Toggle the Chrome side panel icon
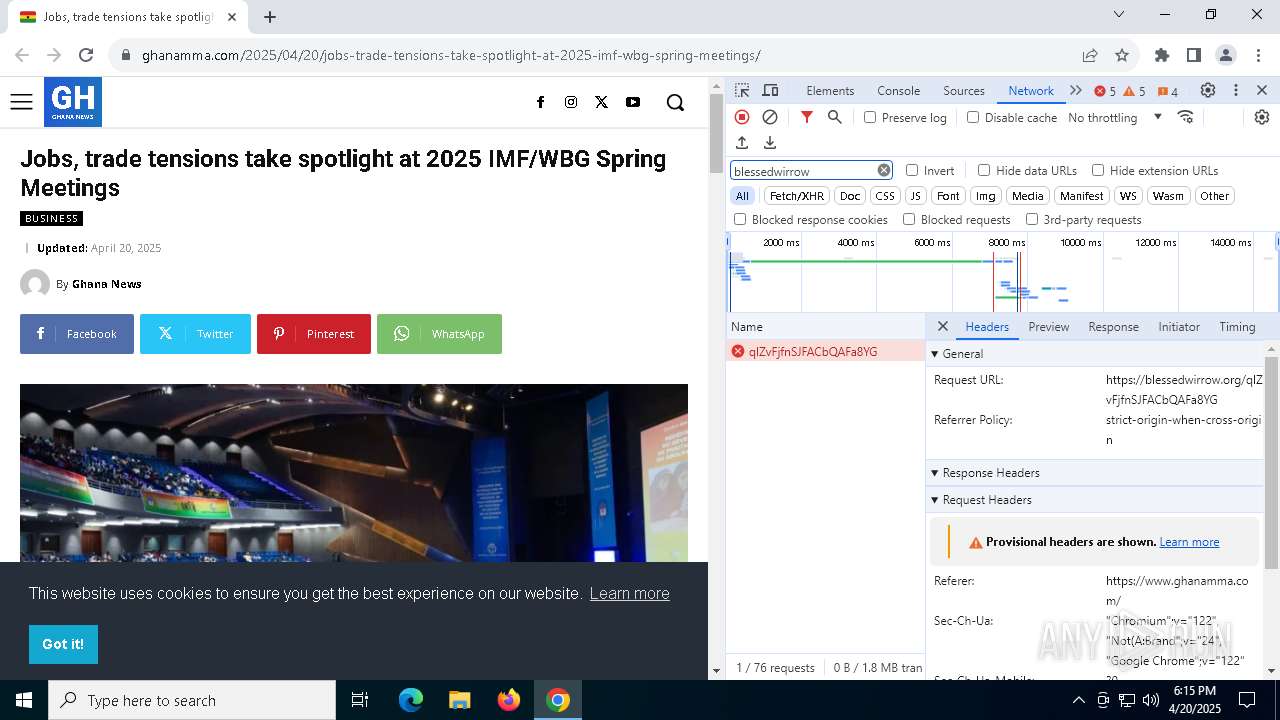 1194,55
